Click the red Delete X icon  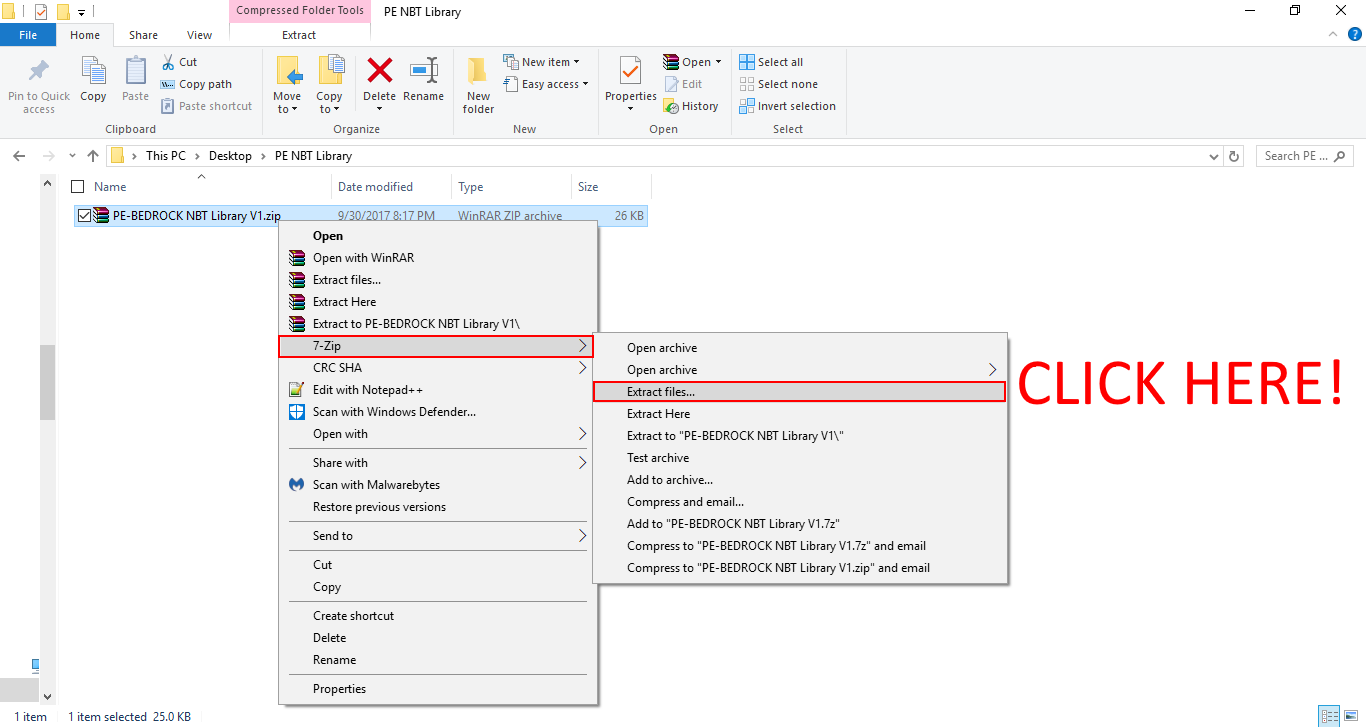(380, 70)
